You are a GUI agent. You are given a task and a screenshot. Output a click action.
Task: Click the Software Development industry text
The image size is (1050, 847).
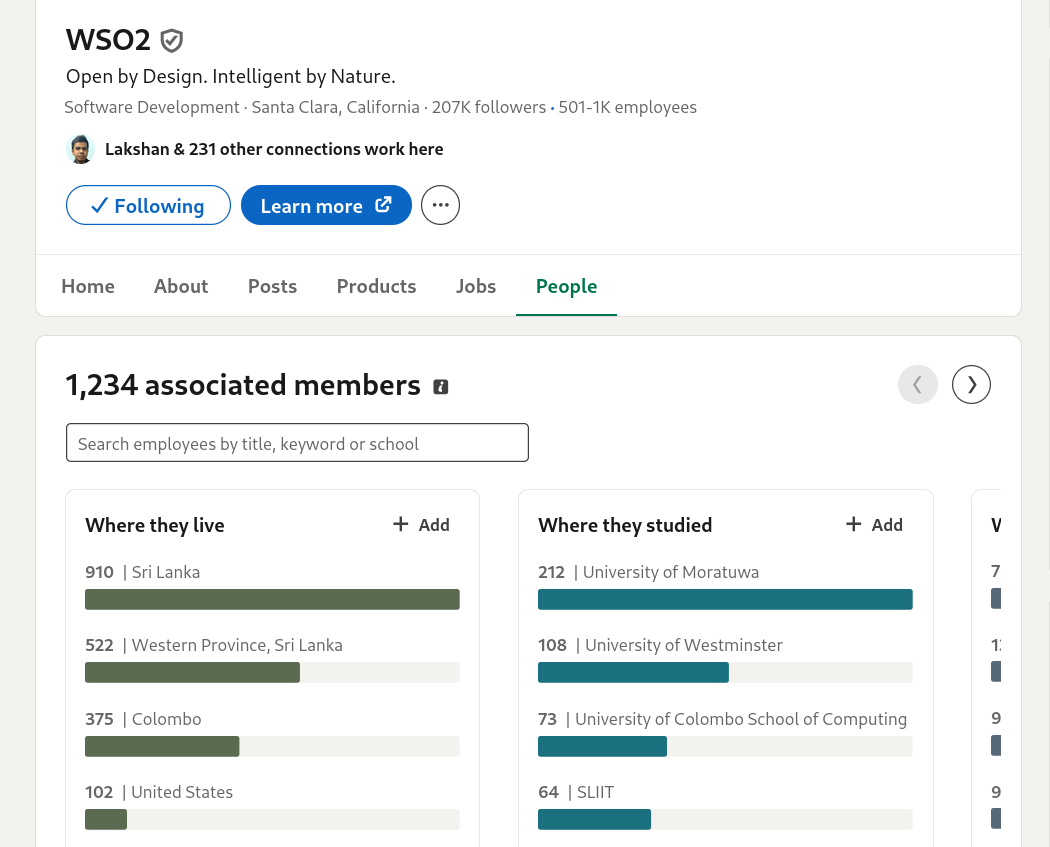(151, 107)
